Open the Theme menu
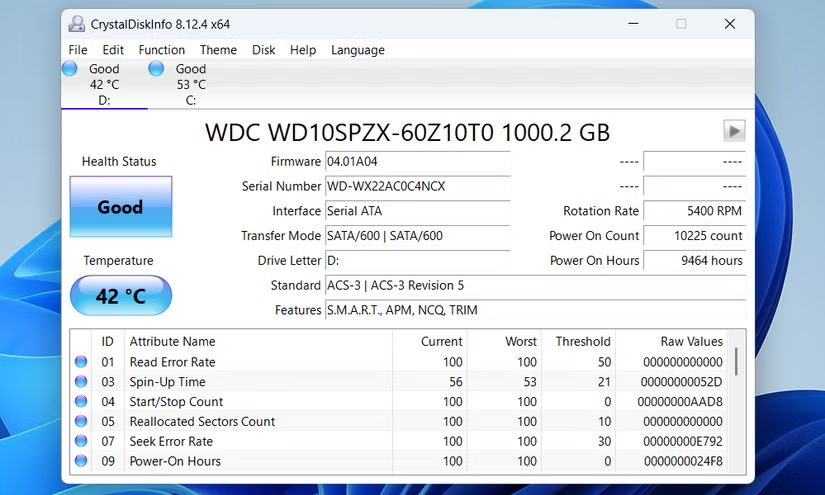The image size is (825, 495). pyautogui.click(x=218, y=50)
